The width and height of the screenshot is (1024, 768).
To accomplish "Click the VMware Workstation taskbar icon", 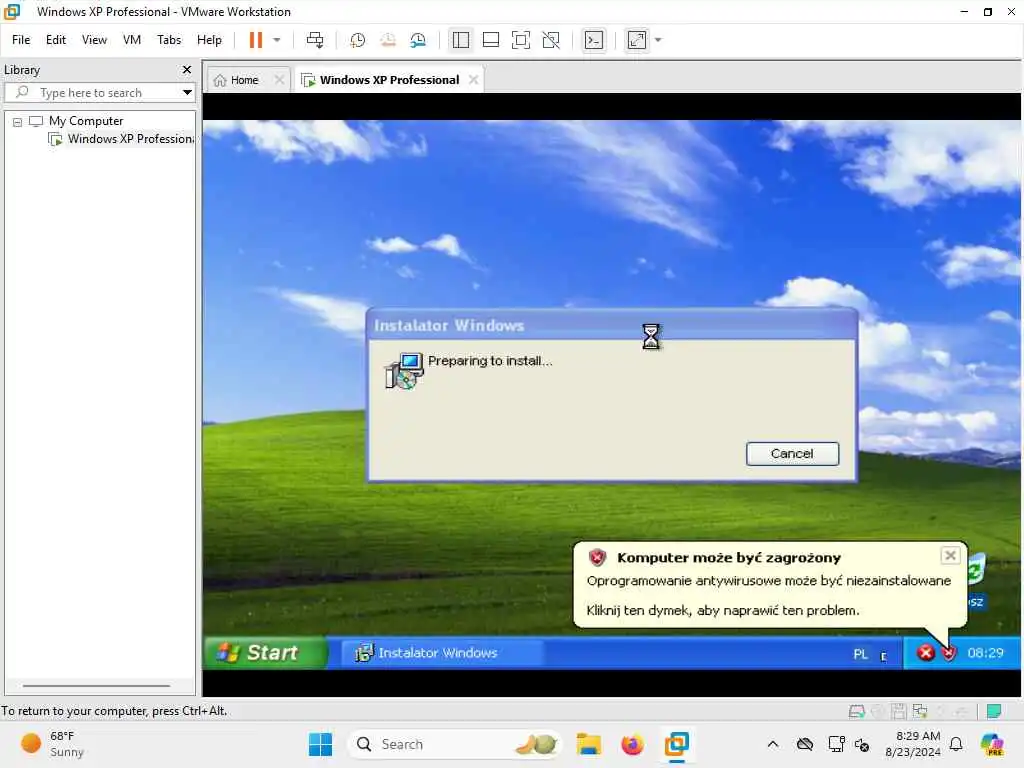I will click(677, 744).
